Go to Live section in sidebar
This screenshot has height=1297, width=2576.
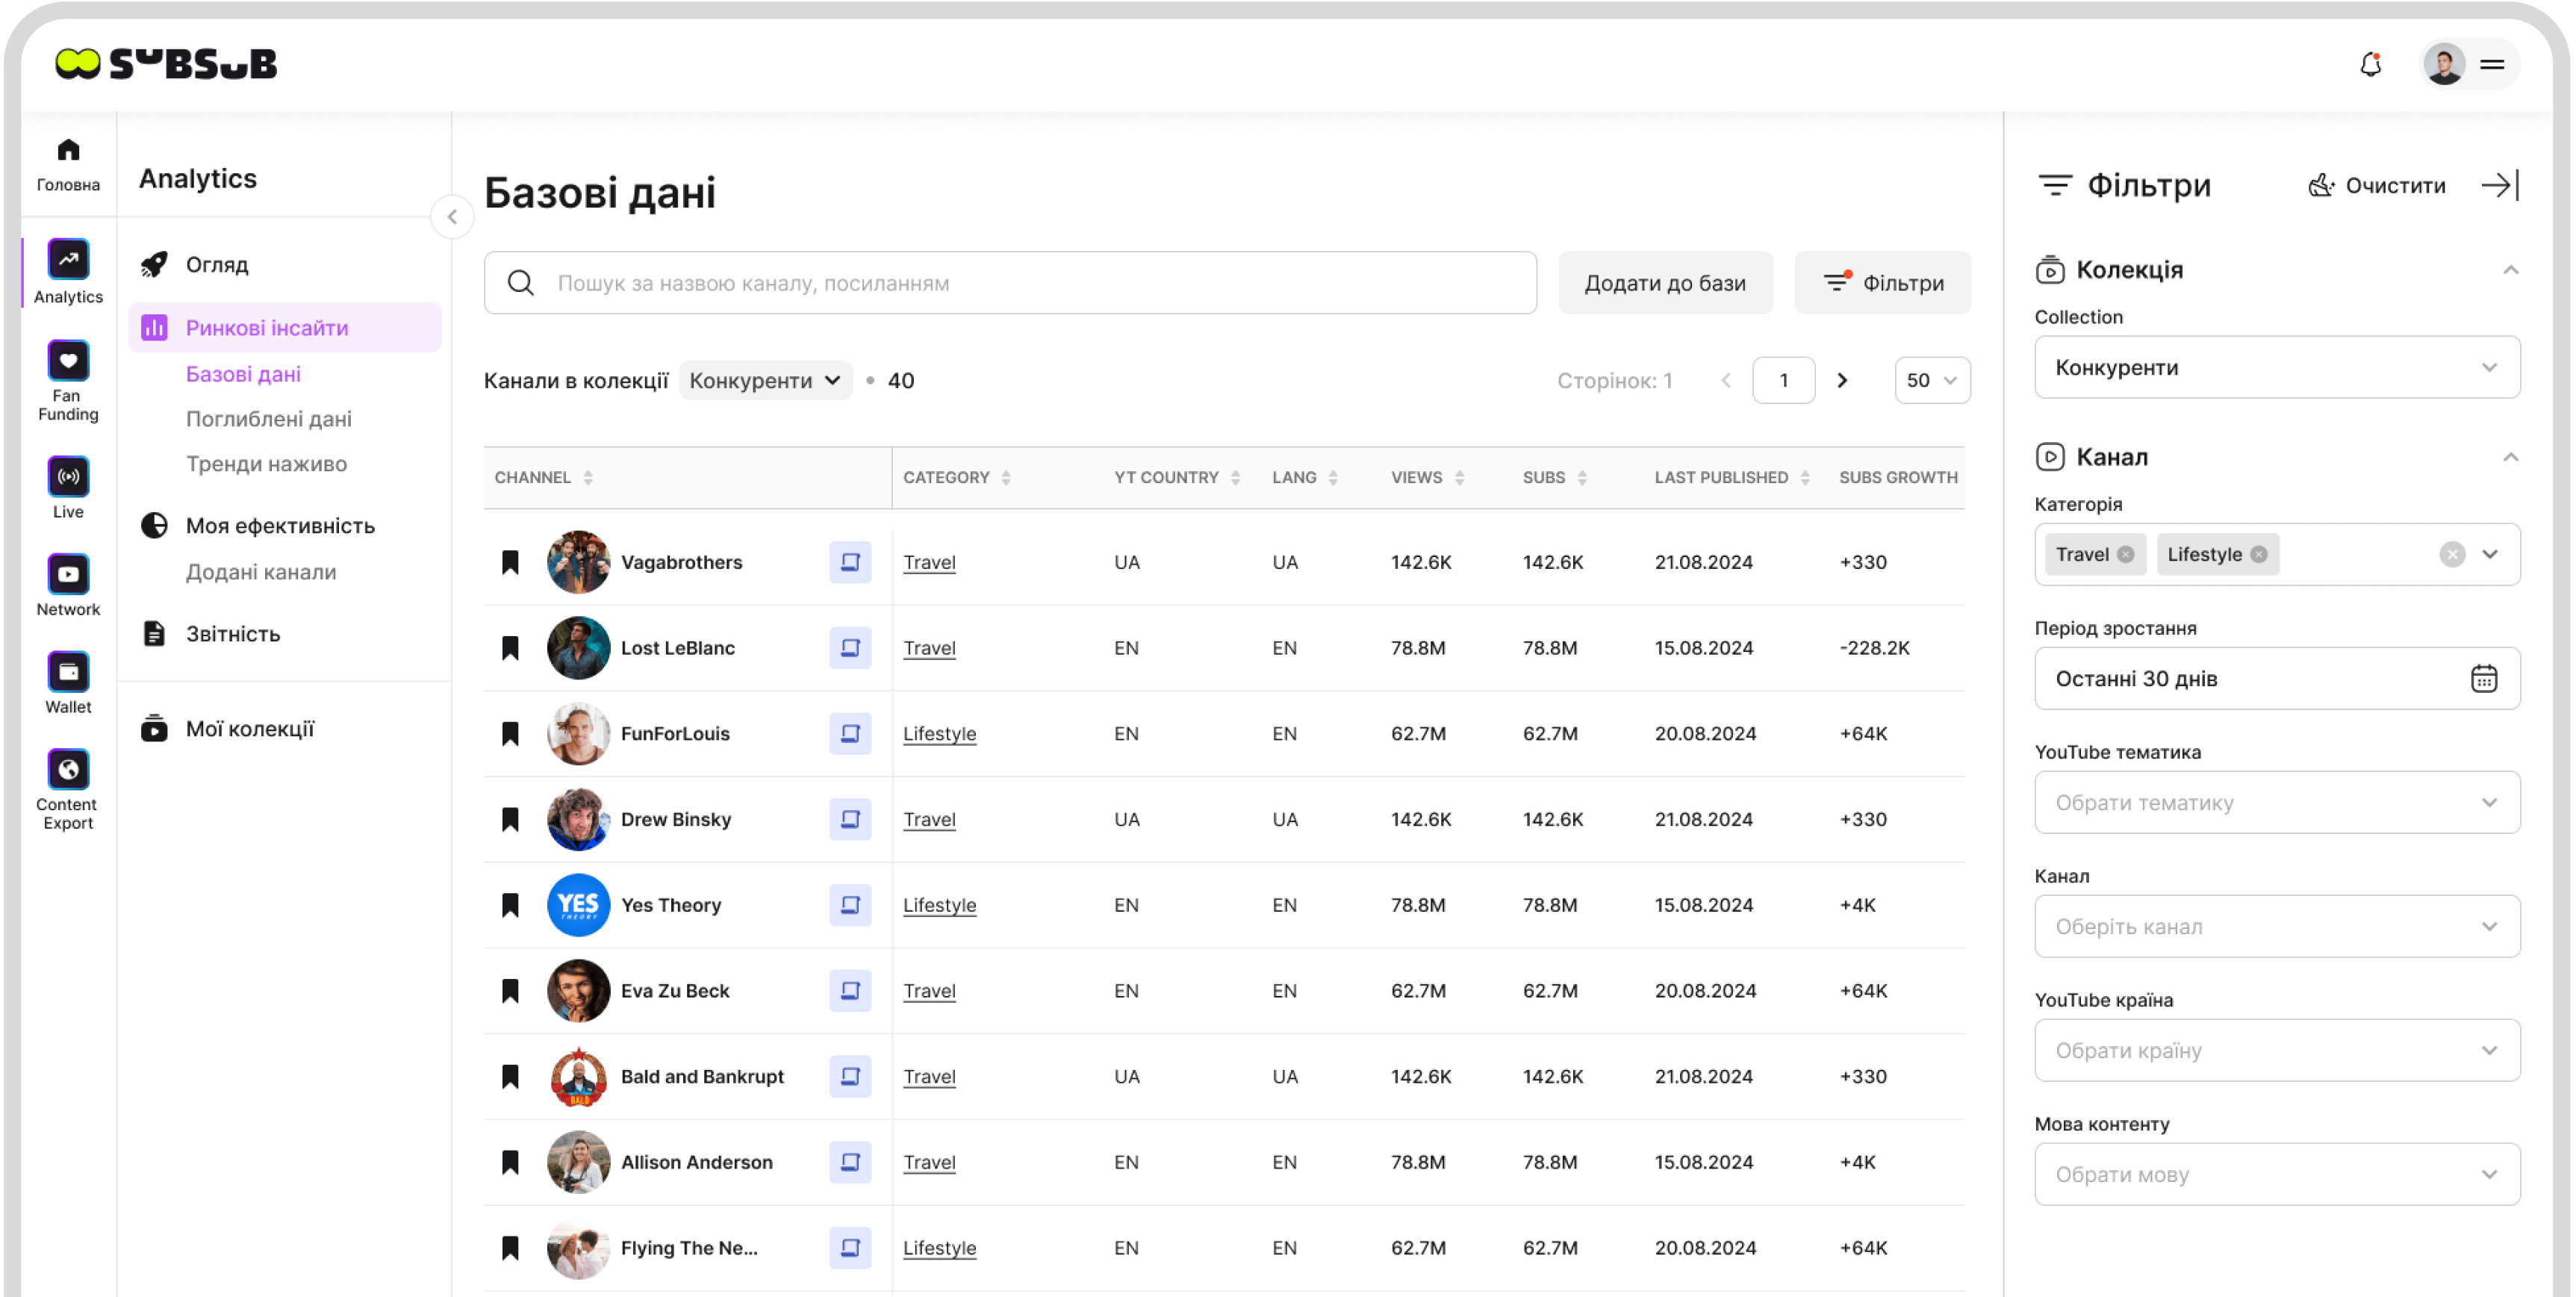click(x=68, y=477)
